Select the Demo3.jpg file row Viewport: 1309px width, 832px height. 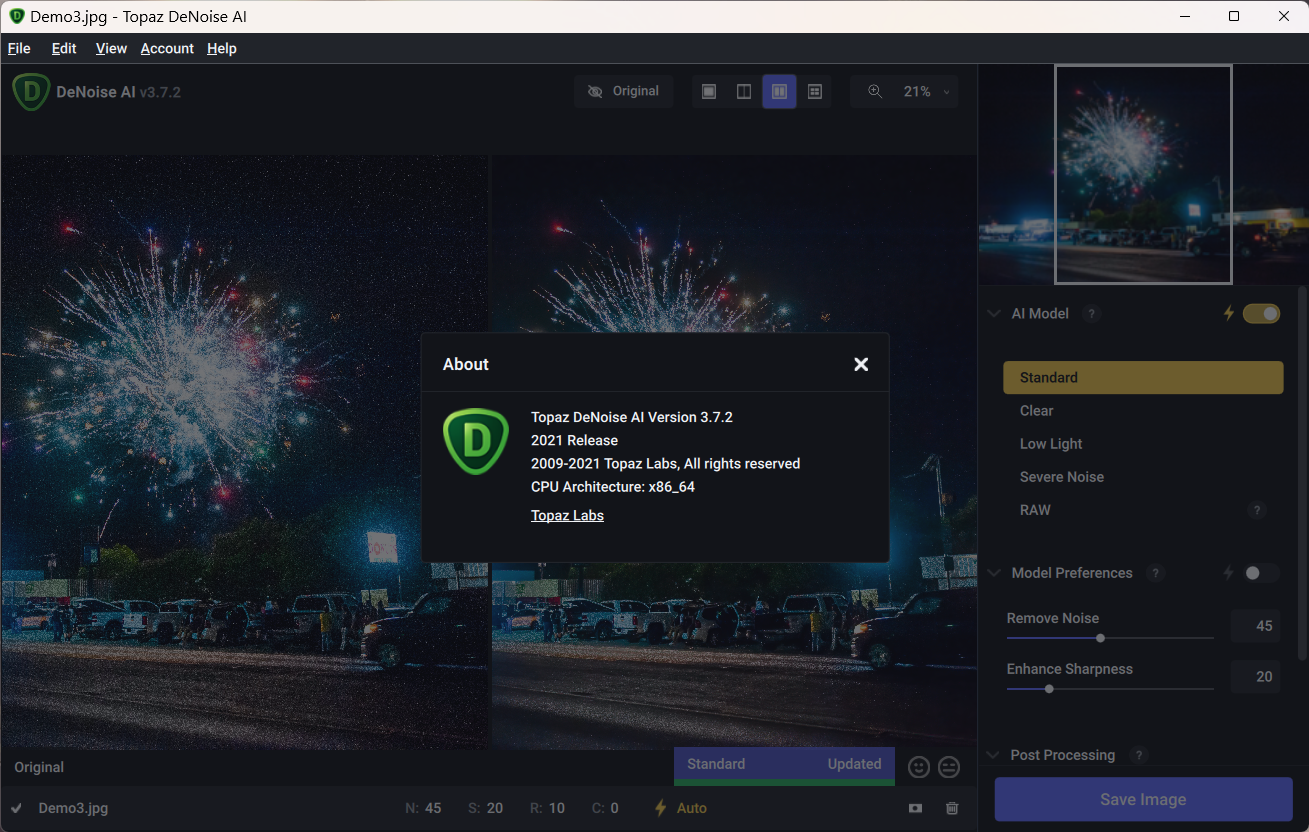tap(488, 808)
